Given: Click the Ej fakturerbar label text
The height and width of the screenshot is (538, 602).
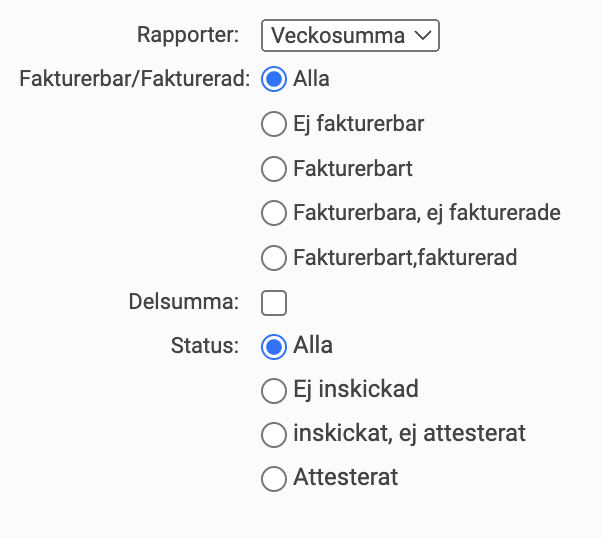Looking at the screenshot, I should (x=358, y=124).
